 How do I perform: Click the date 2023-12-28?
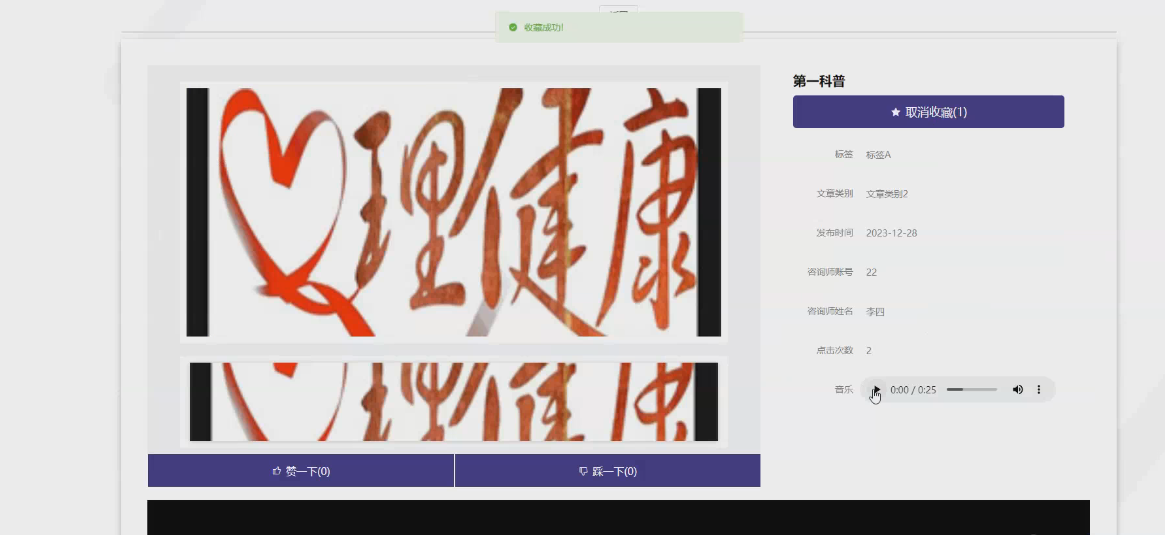892,233
